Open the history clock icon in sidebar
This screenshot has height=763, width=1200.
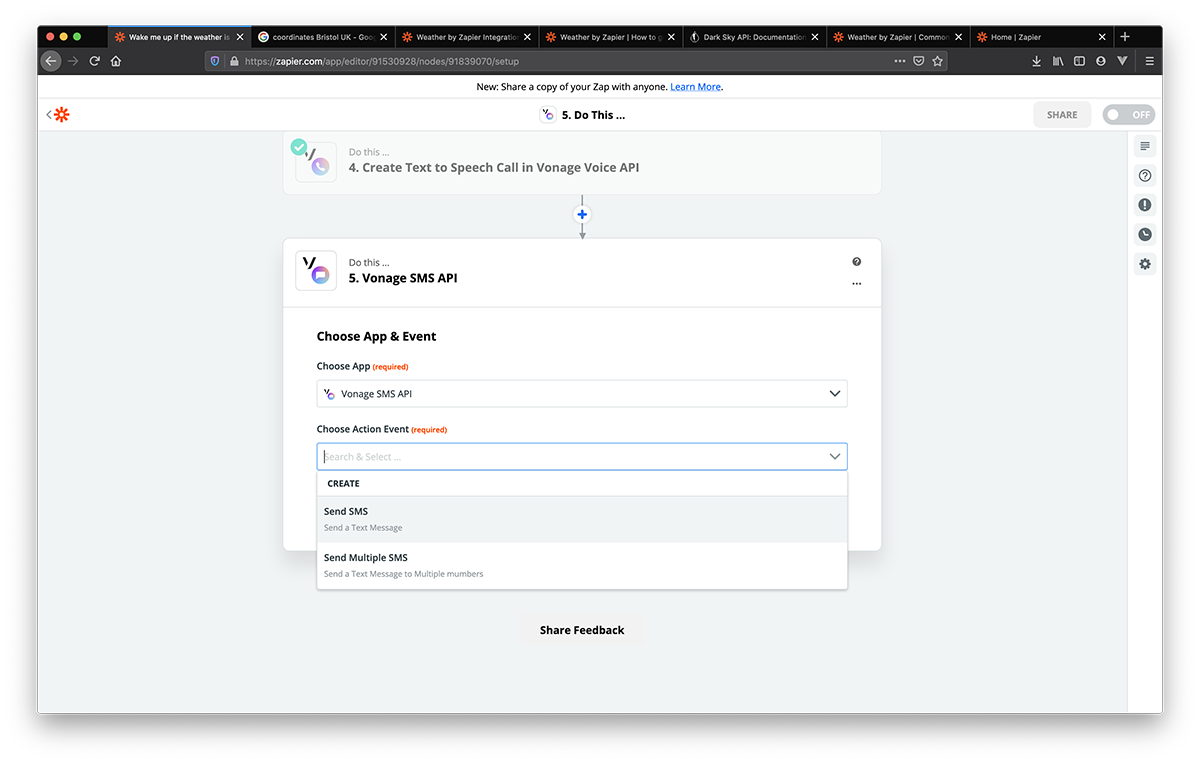[x=1145, y=235]
